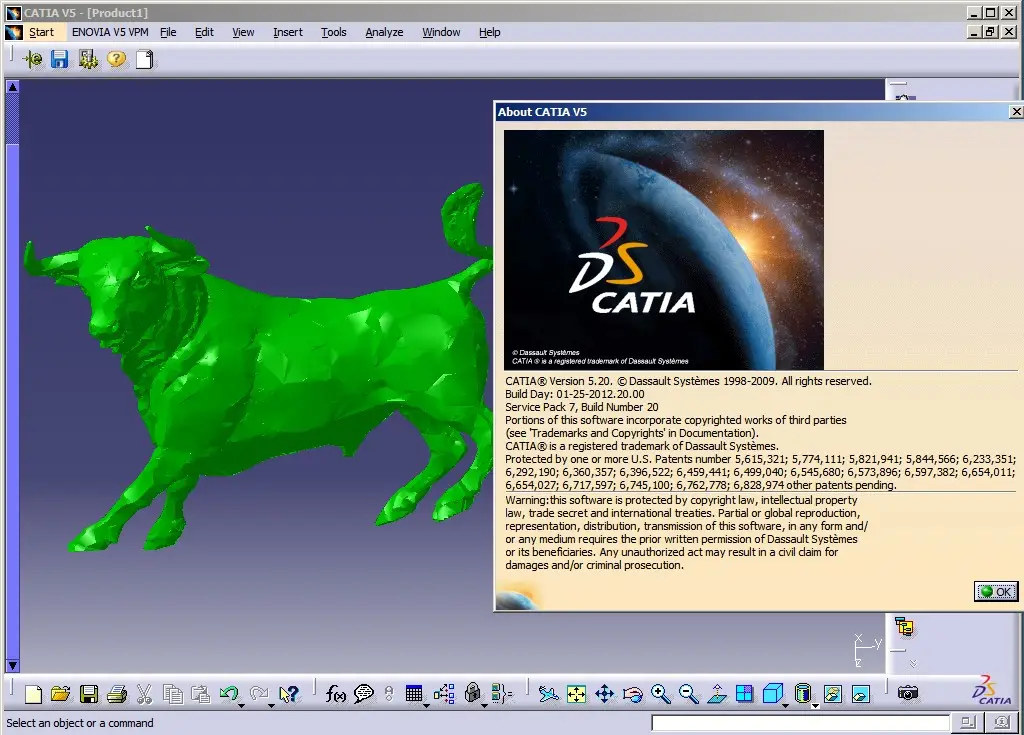1024x735 pixels.
Task: Open the File menu
Action: coord(168,32)
